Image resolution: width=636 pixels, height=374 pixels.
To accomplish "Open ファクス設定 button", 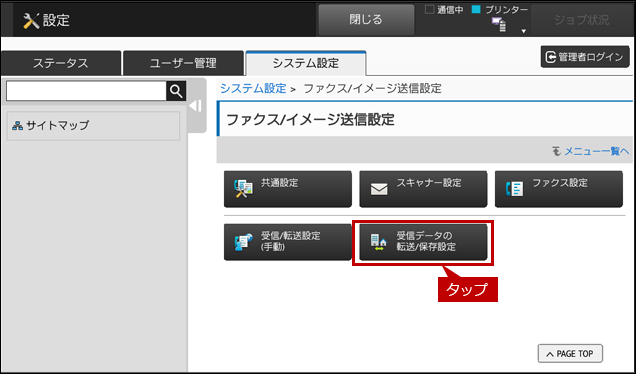I will 559,189.
